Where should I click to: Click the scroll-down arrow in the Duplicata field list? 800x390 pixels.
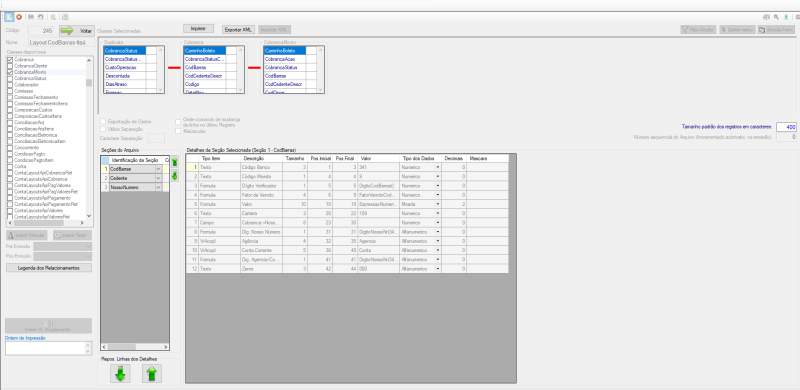[161, 90]
